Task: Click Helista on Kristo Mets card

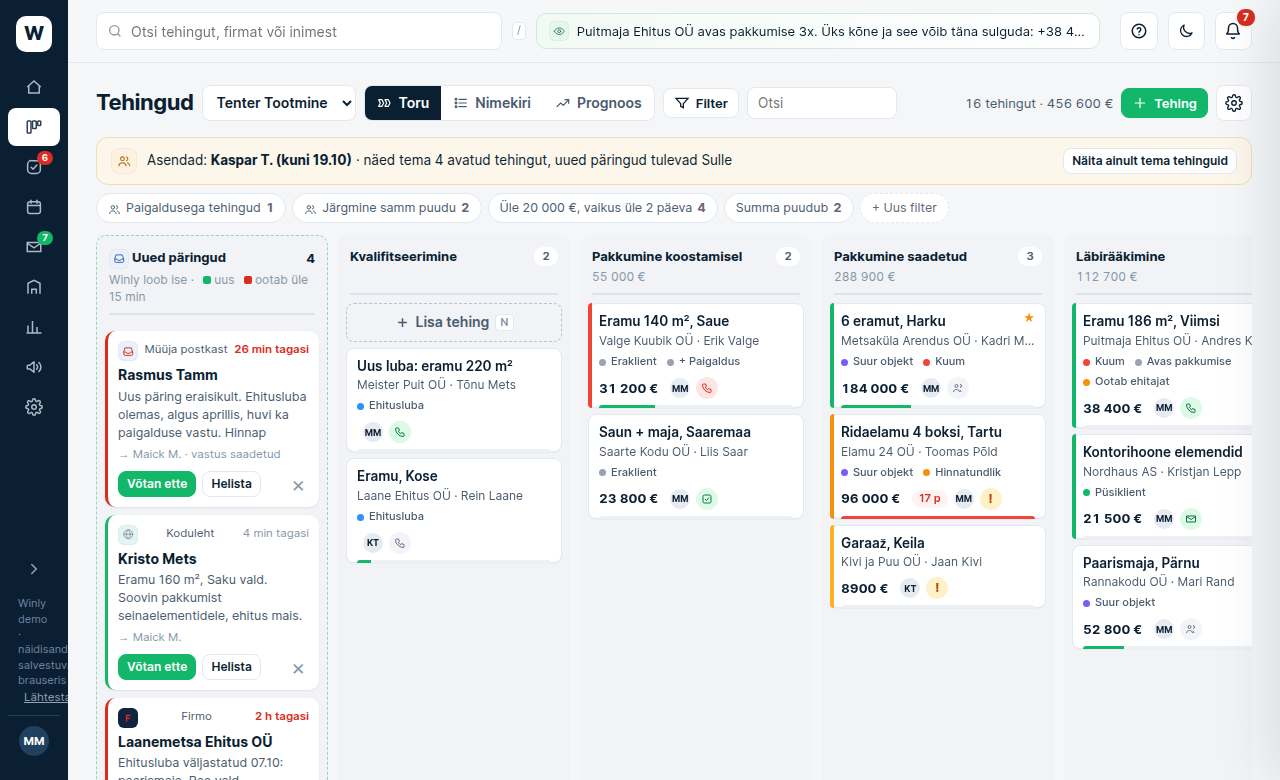Action: click(x=231, y=667)
